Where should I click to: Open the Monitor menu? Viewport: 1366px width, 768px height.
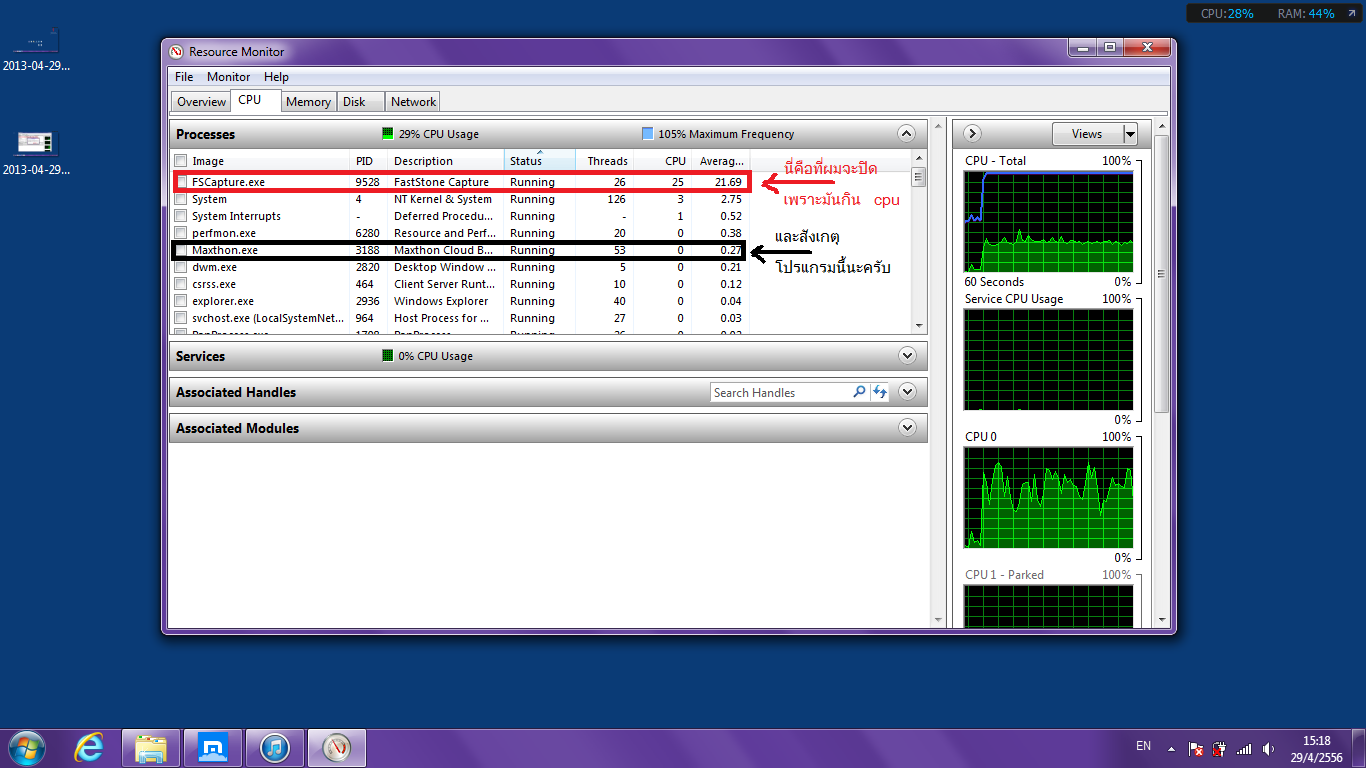[228, 77]
